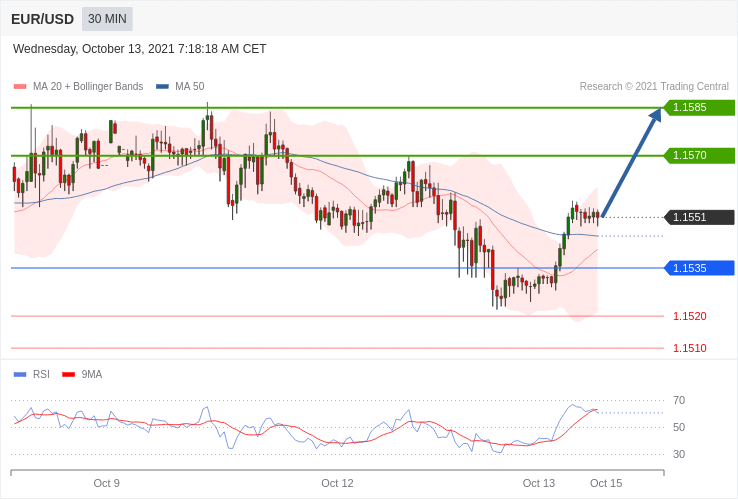
Task: Click the Oct 9 date axis label
Action: coord(106,484)
